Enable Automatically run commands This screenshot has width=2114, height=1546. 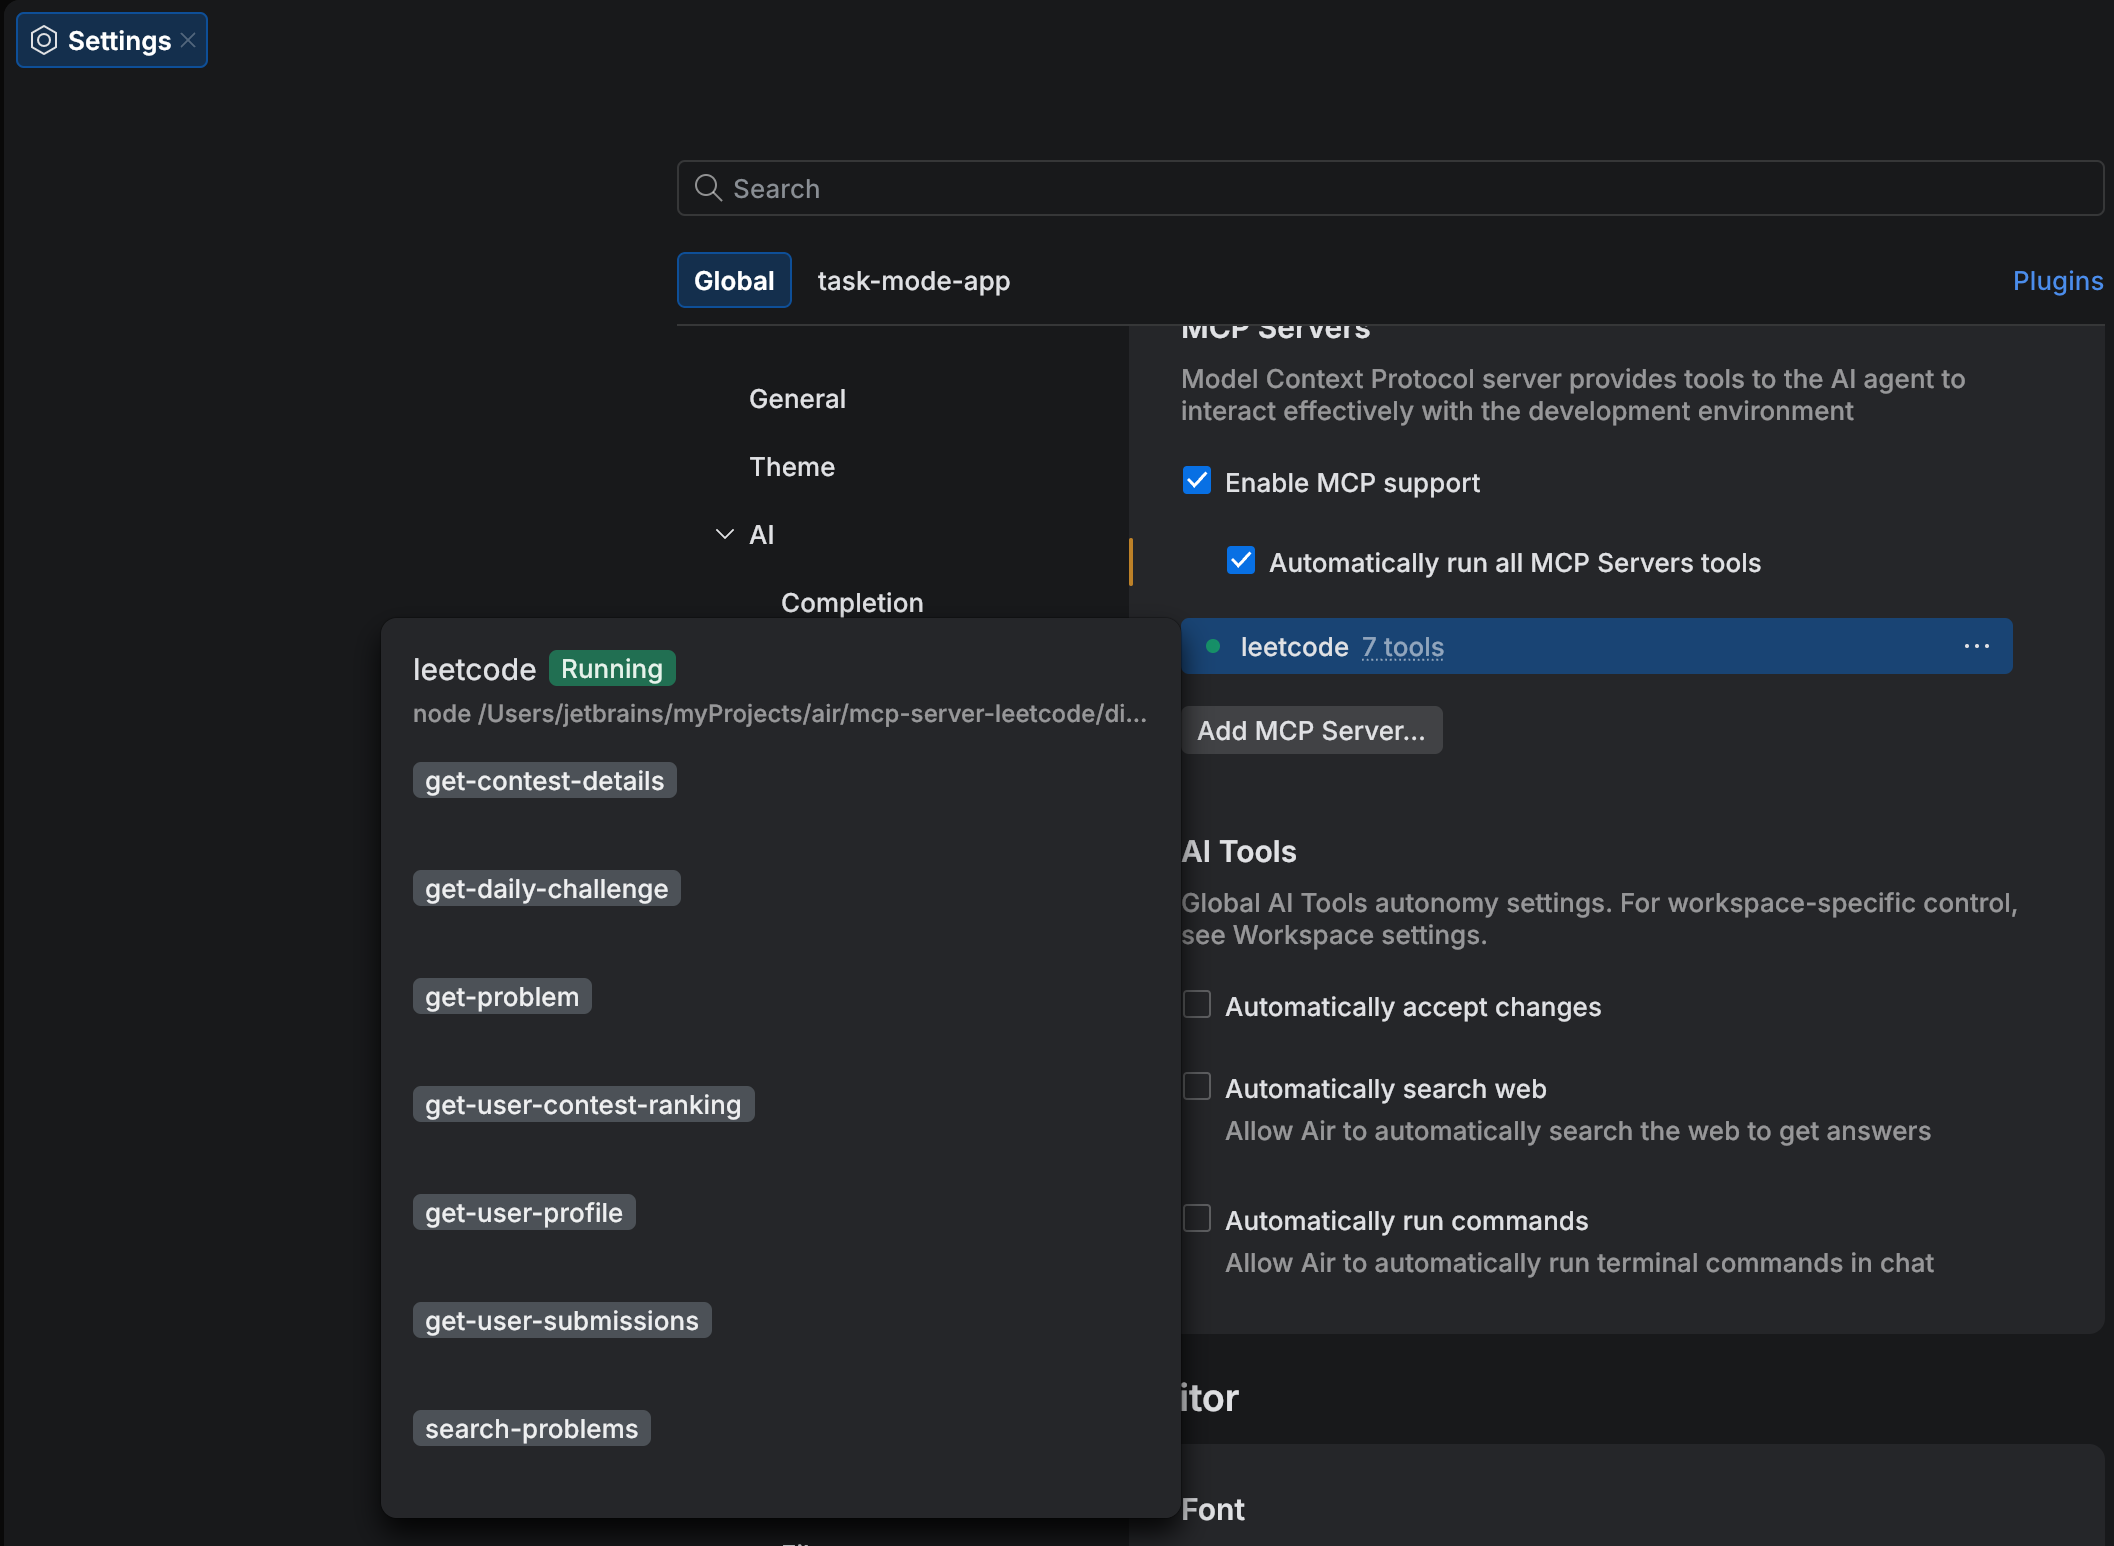(x=1197, y=1218)
